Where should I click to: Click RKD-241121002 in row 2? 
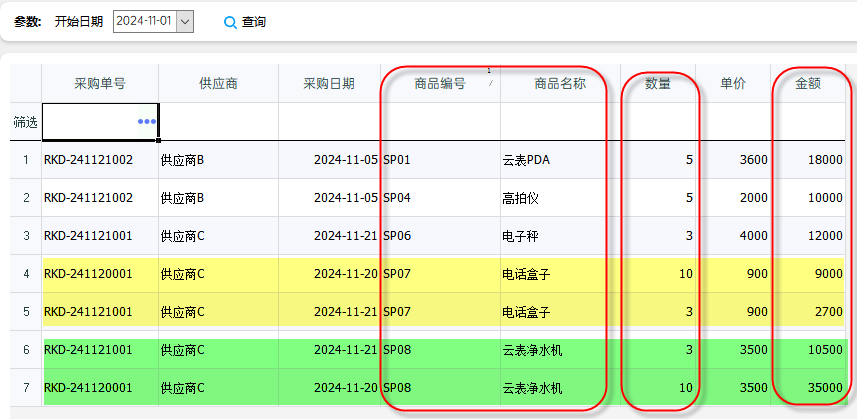point(89,198)
